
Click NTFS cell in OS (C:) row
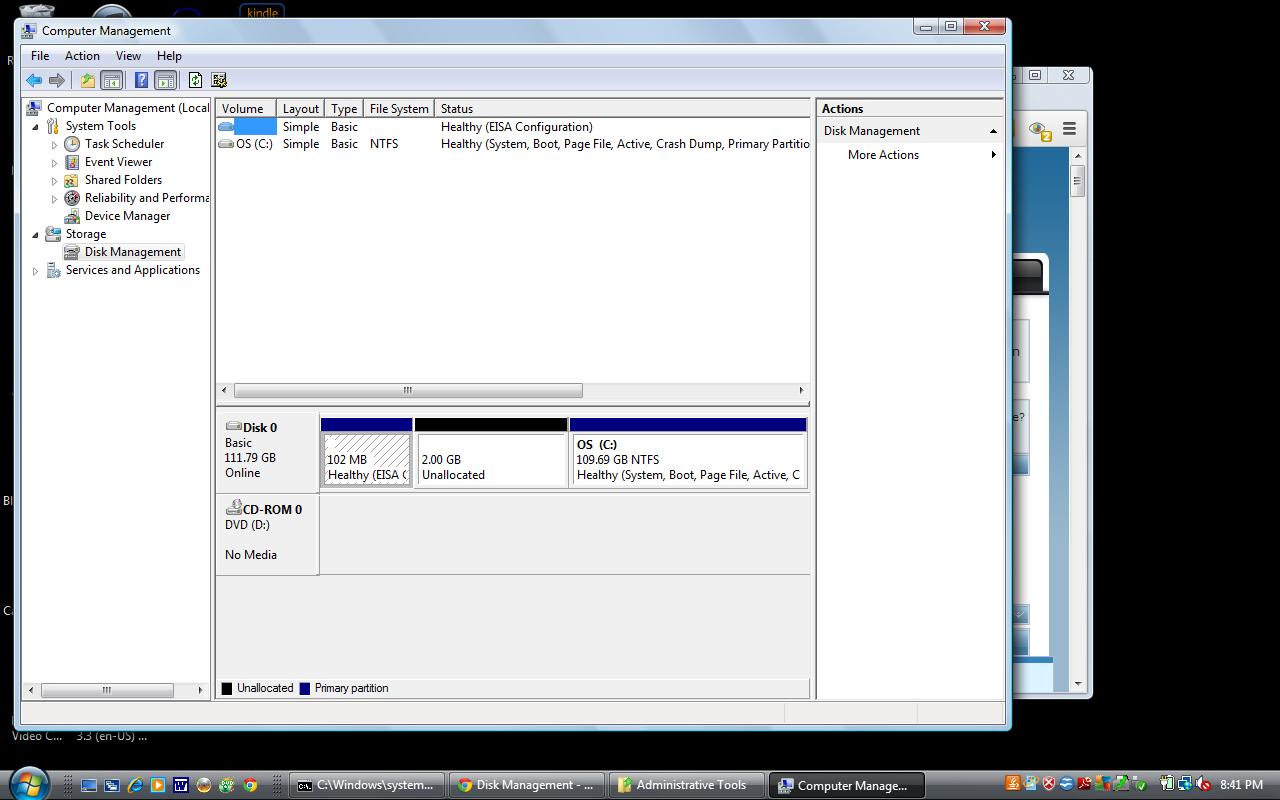(384, 144)
